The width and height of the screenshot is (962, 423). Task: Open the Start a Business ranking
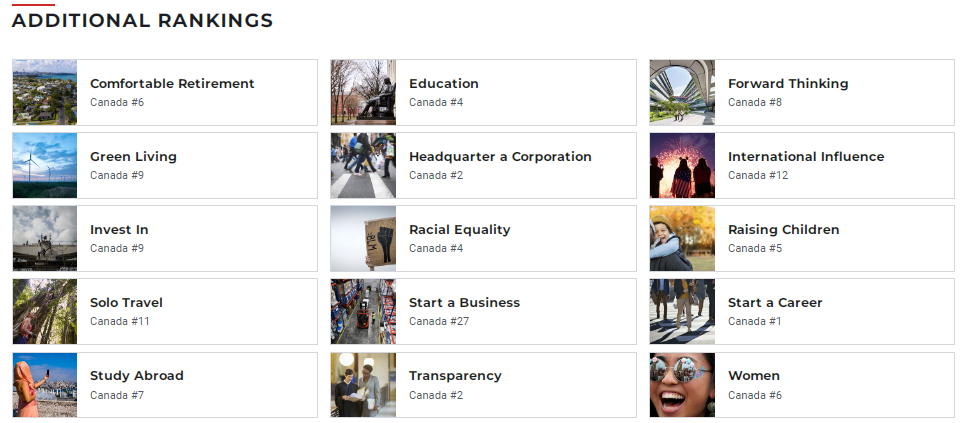464,303
